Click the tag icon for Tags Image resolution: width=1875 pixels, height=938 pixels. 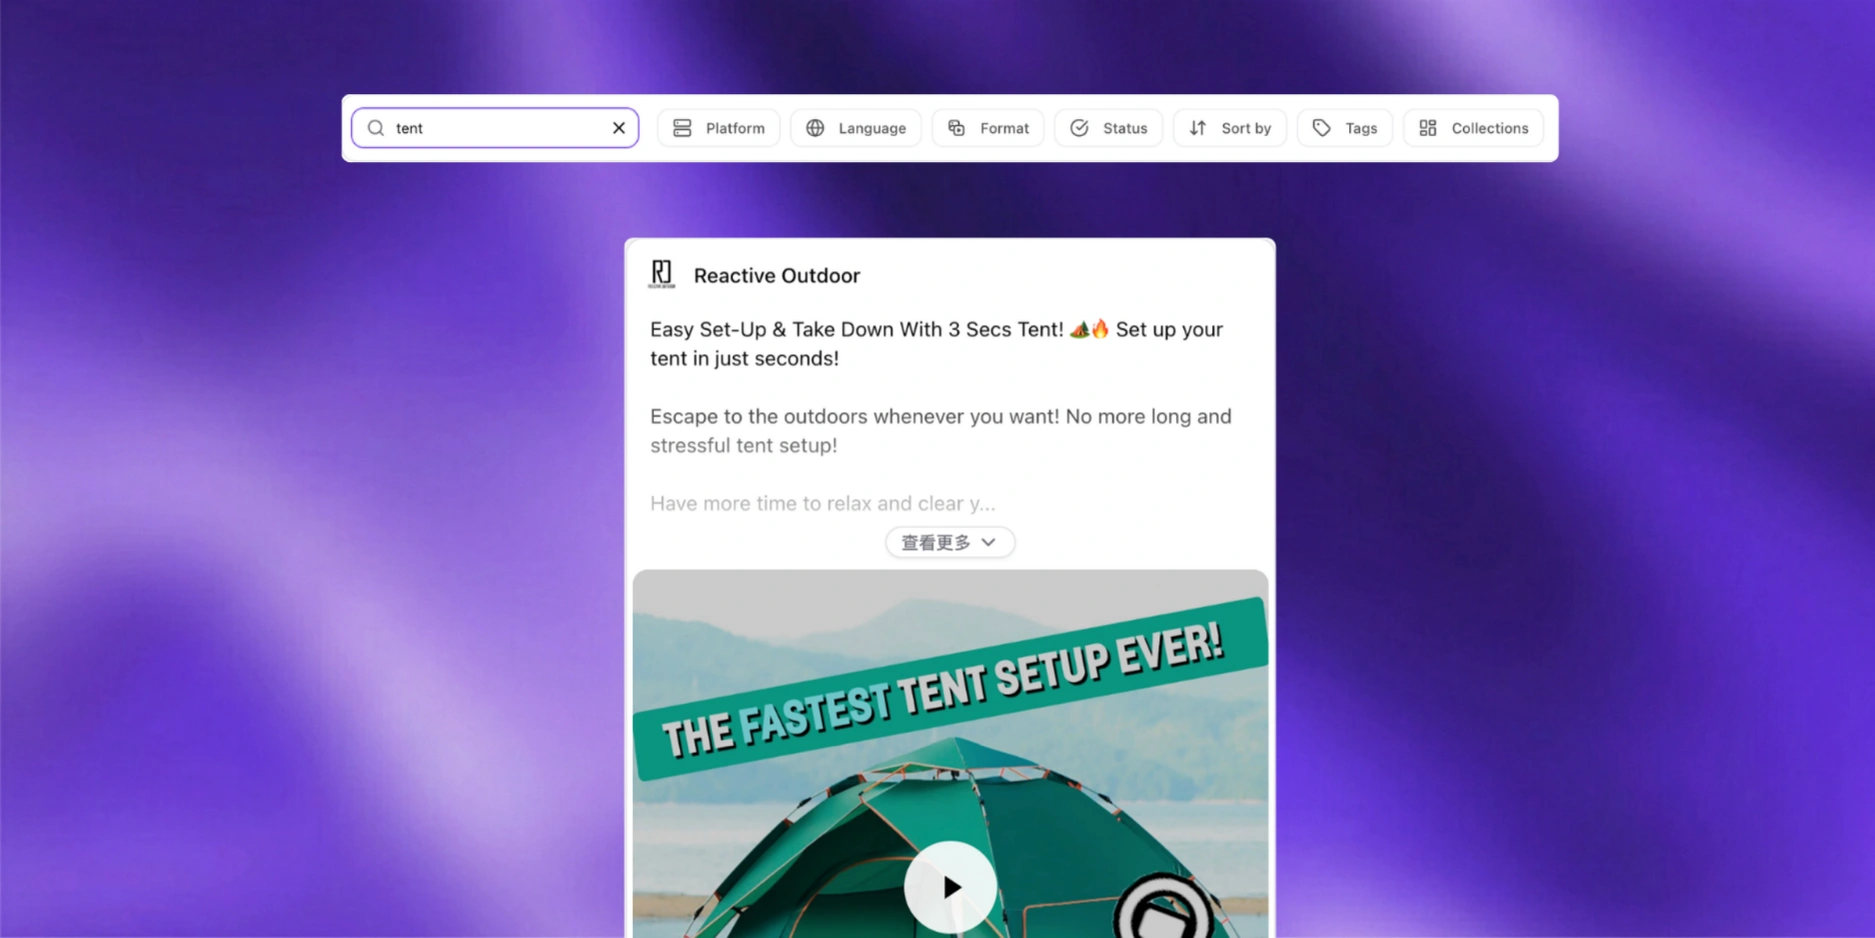1321,128
